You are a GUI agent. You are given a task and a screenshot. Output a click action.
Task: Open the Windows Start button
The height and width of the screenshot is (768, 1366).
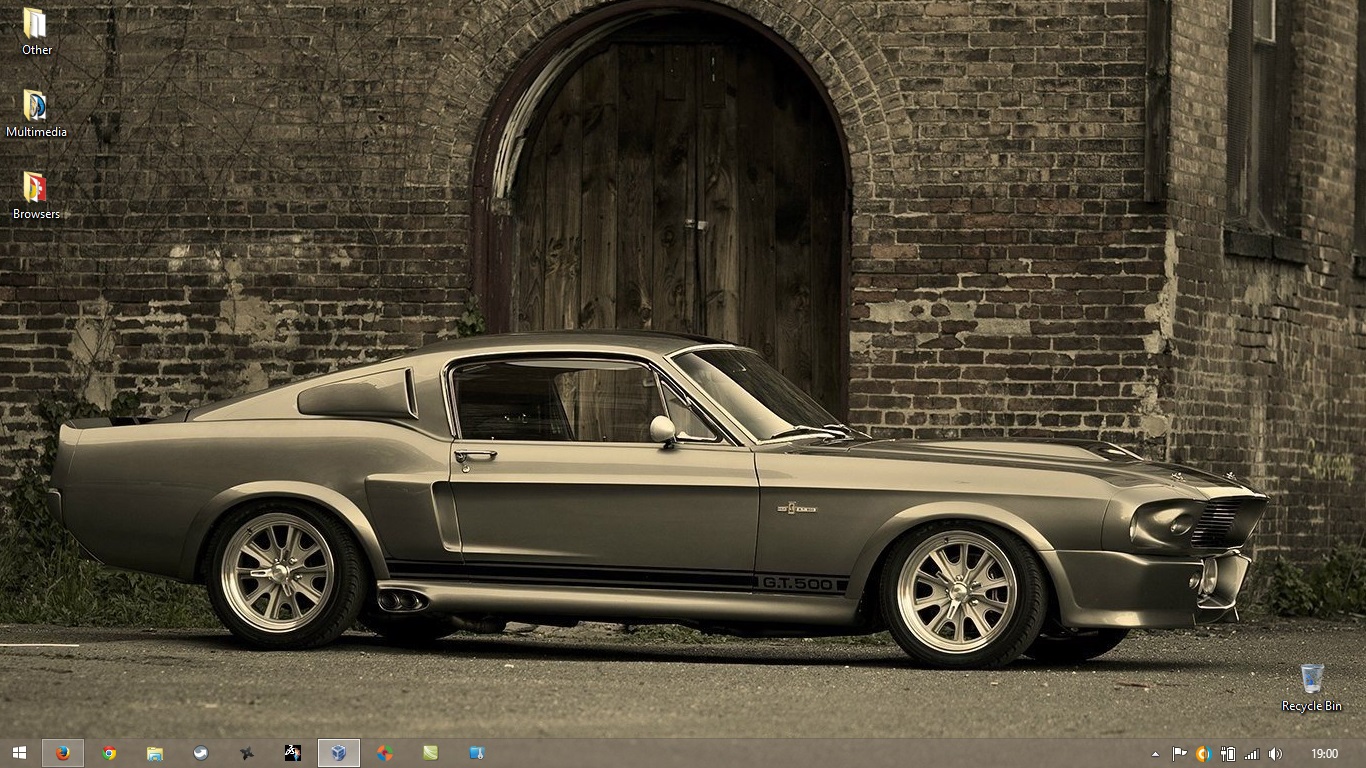click(x=19, y=753)
